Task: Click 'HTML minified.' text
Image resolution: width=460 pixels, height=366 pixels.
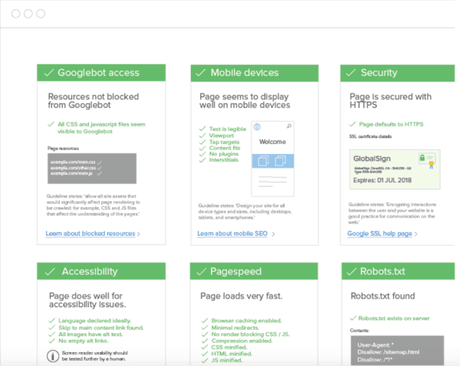Action: 232,354
